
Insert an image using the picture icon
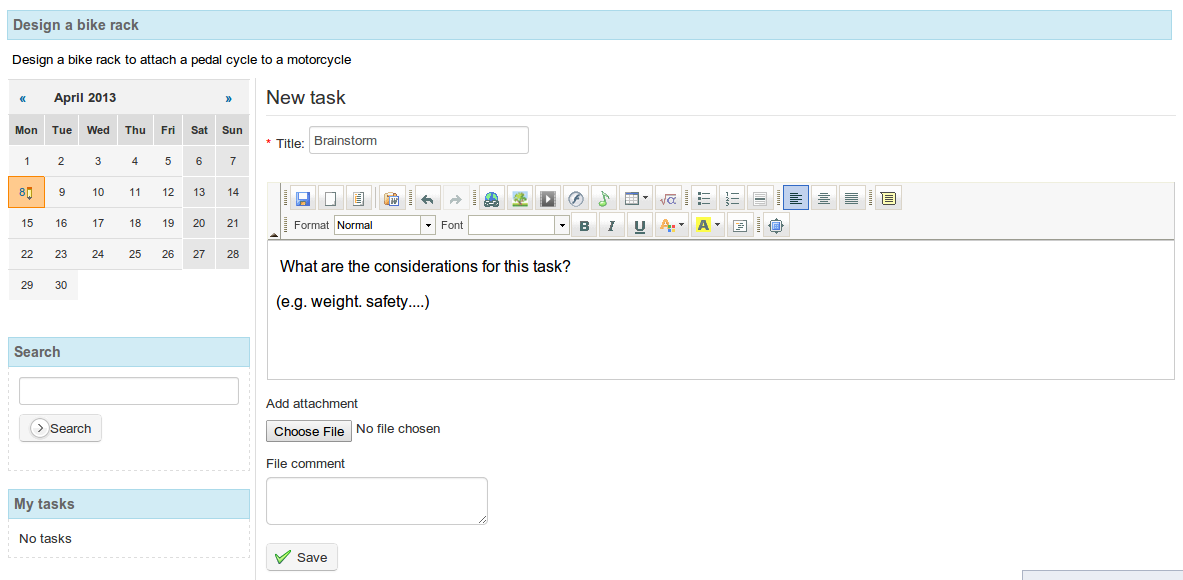click(x=519, y=198)
